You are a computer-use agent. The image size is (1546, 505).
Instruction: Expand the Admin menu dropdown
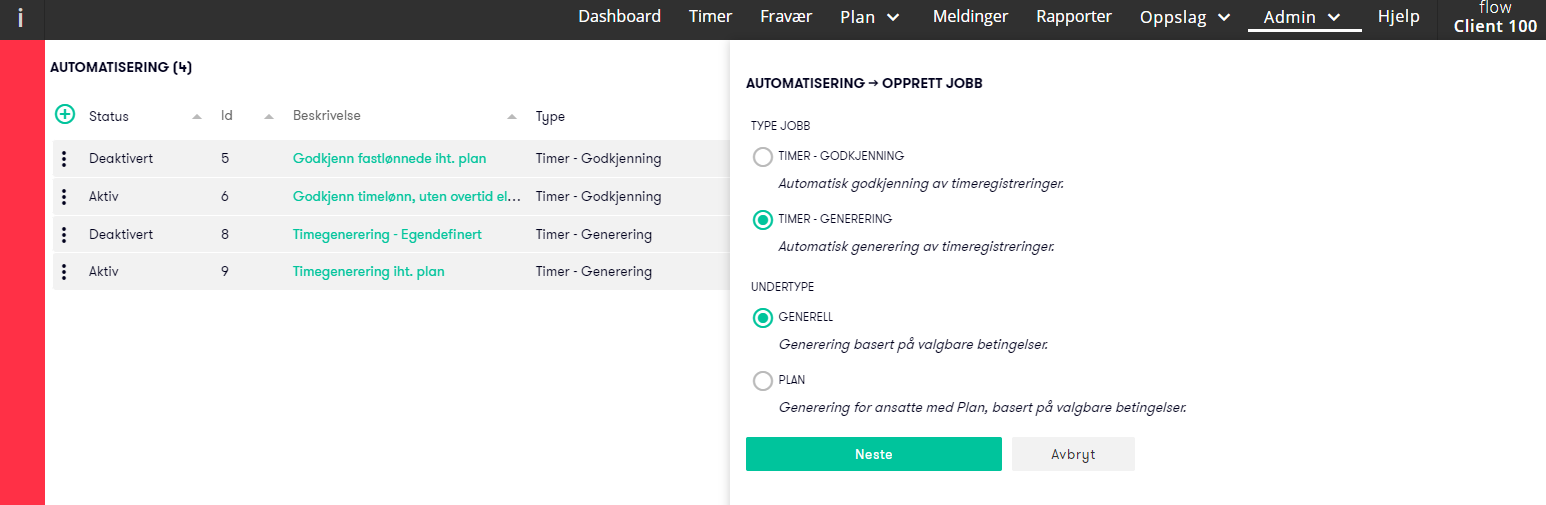pyautogui.click(x=1304, y=17)
